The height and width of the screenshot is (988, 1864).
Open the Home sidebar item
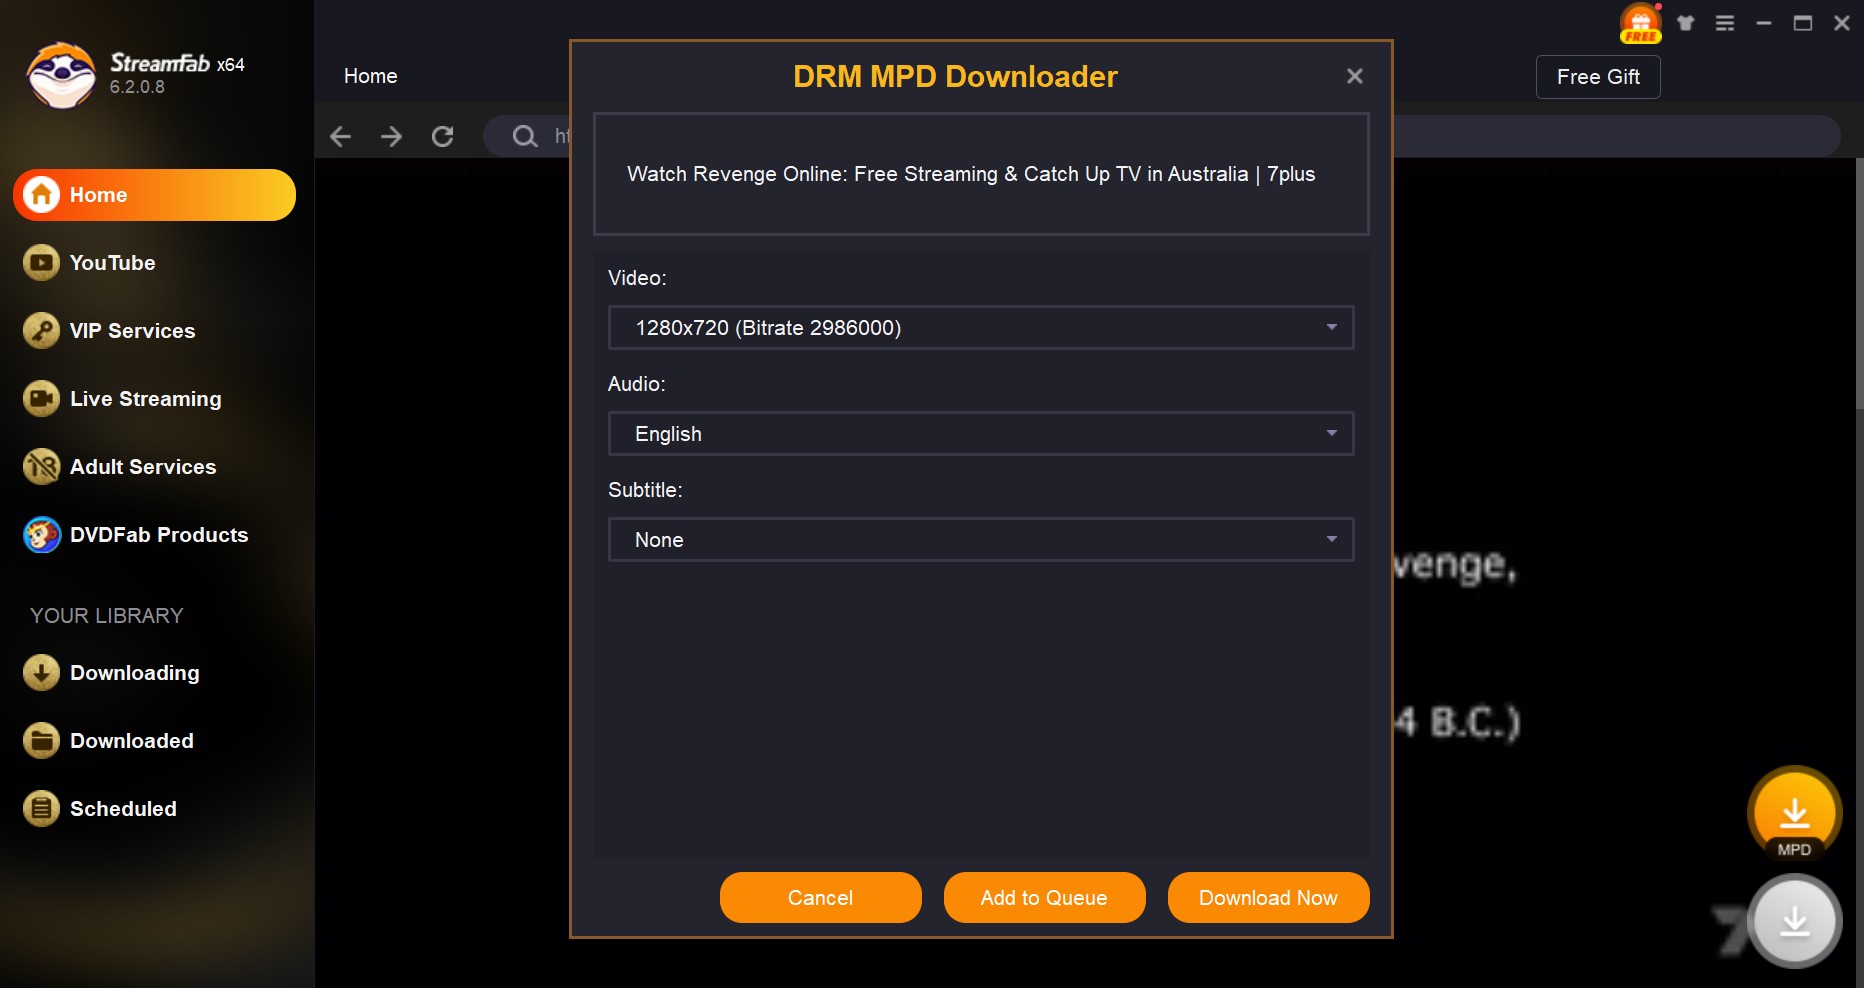(x=154, y=195)
